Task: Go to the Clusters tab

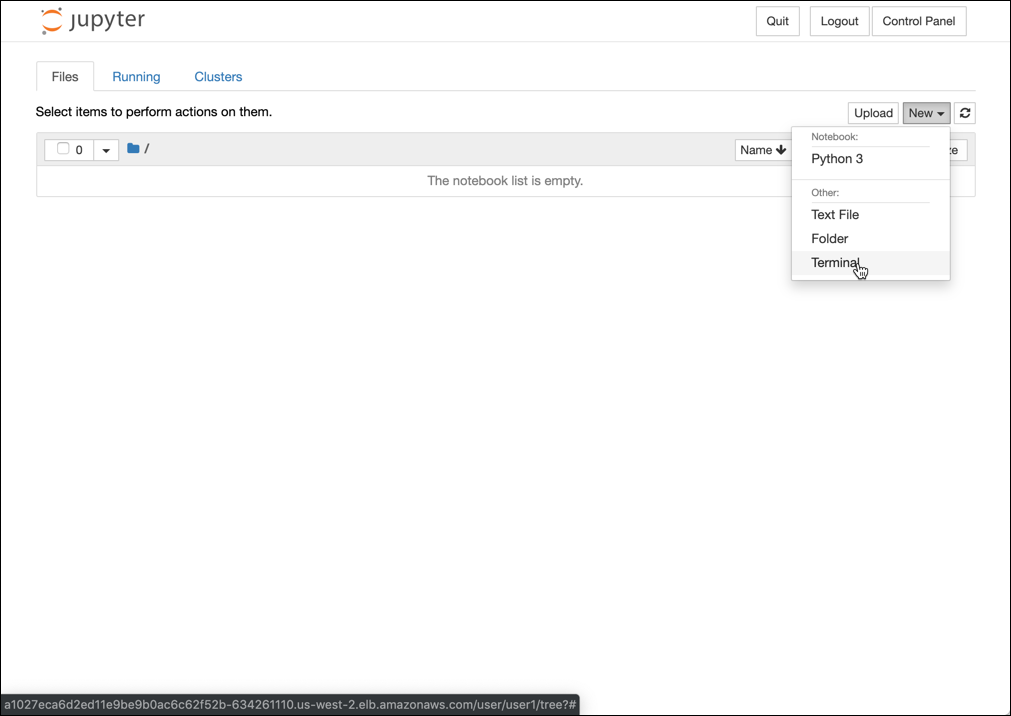Action: point(218,77)
